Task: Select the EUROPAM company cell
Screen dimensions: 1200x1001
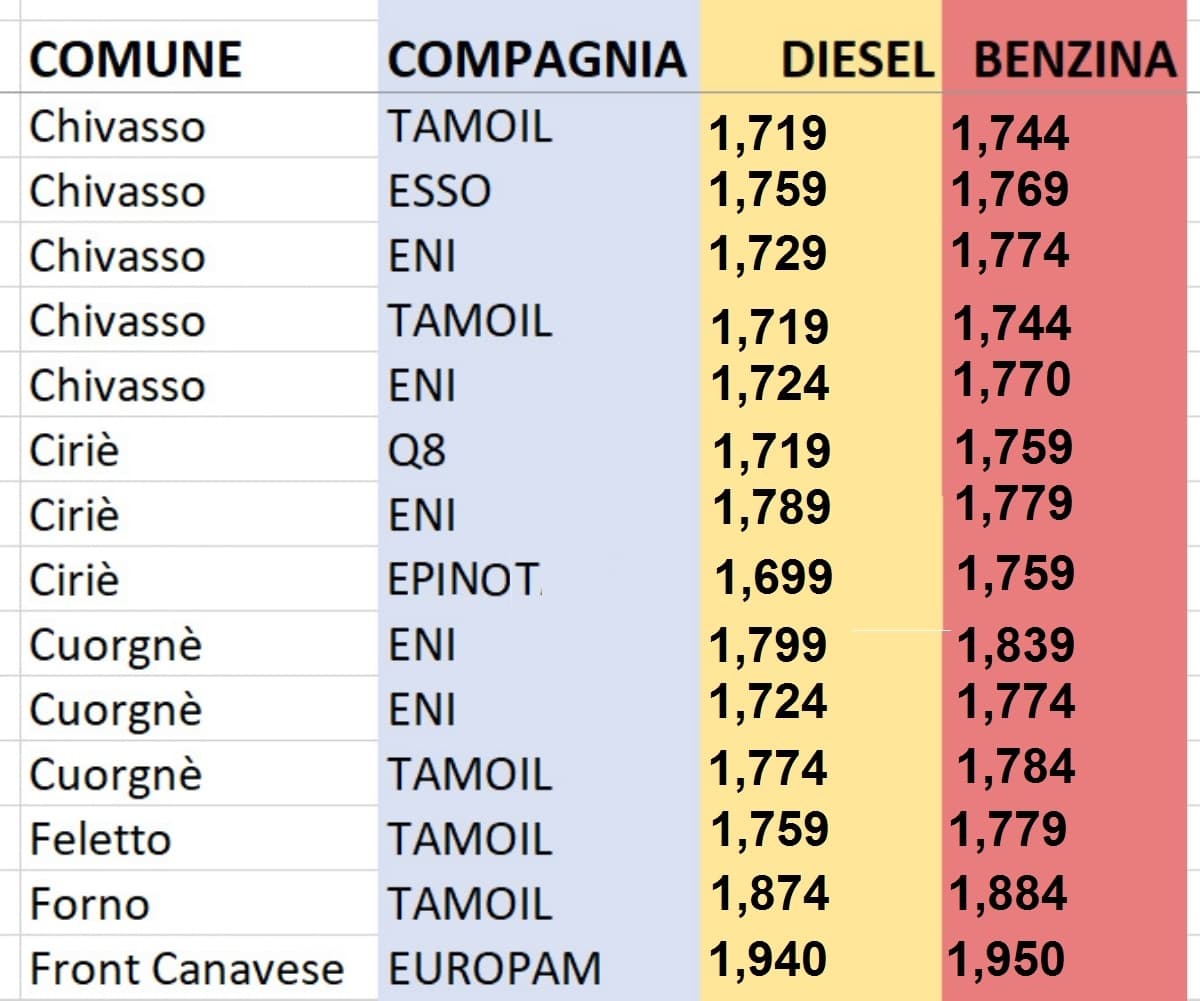Action: 494,969
